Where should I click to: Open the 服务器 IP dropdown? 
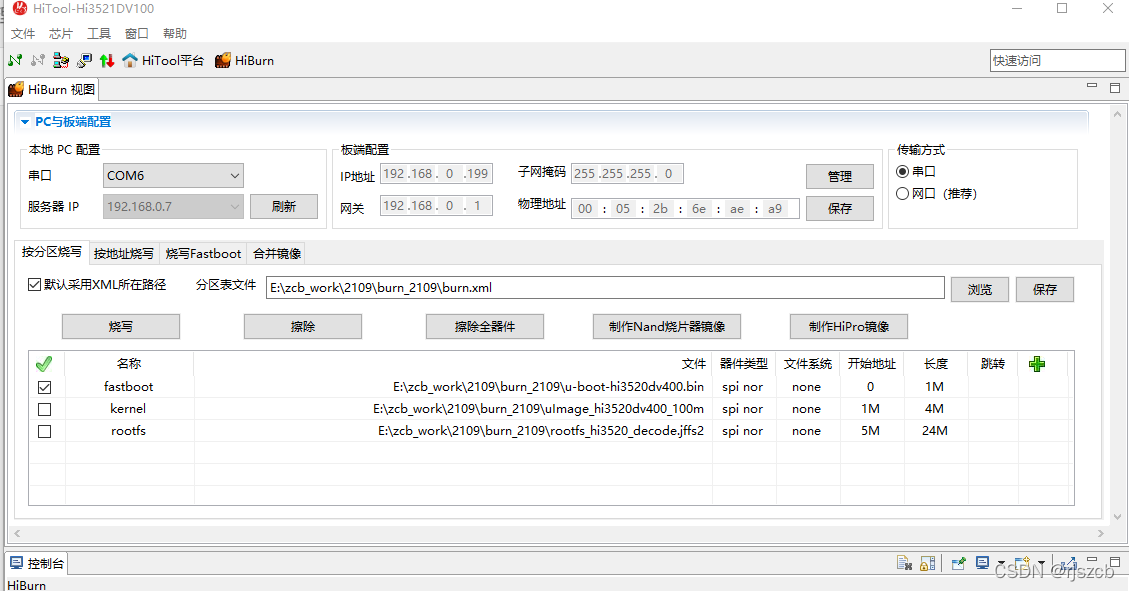[x=173, y=207]
